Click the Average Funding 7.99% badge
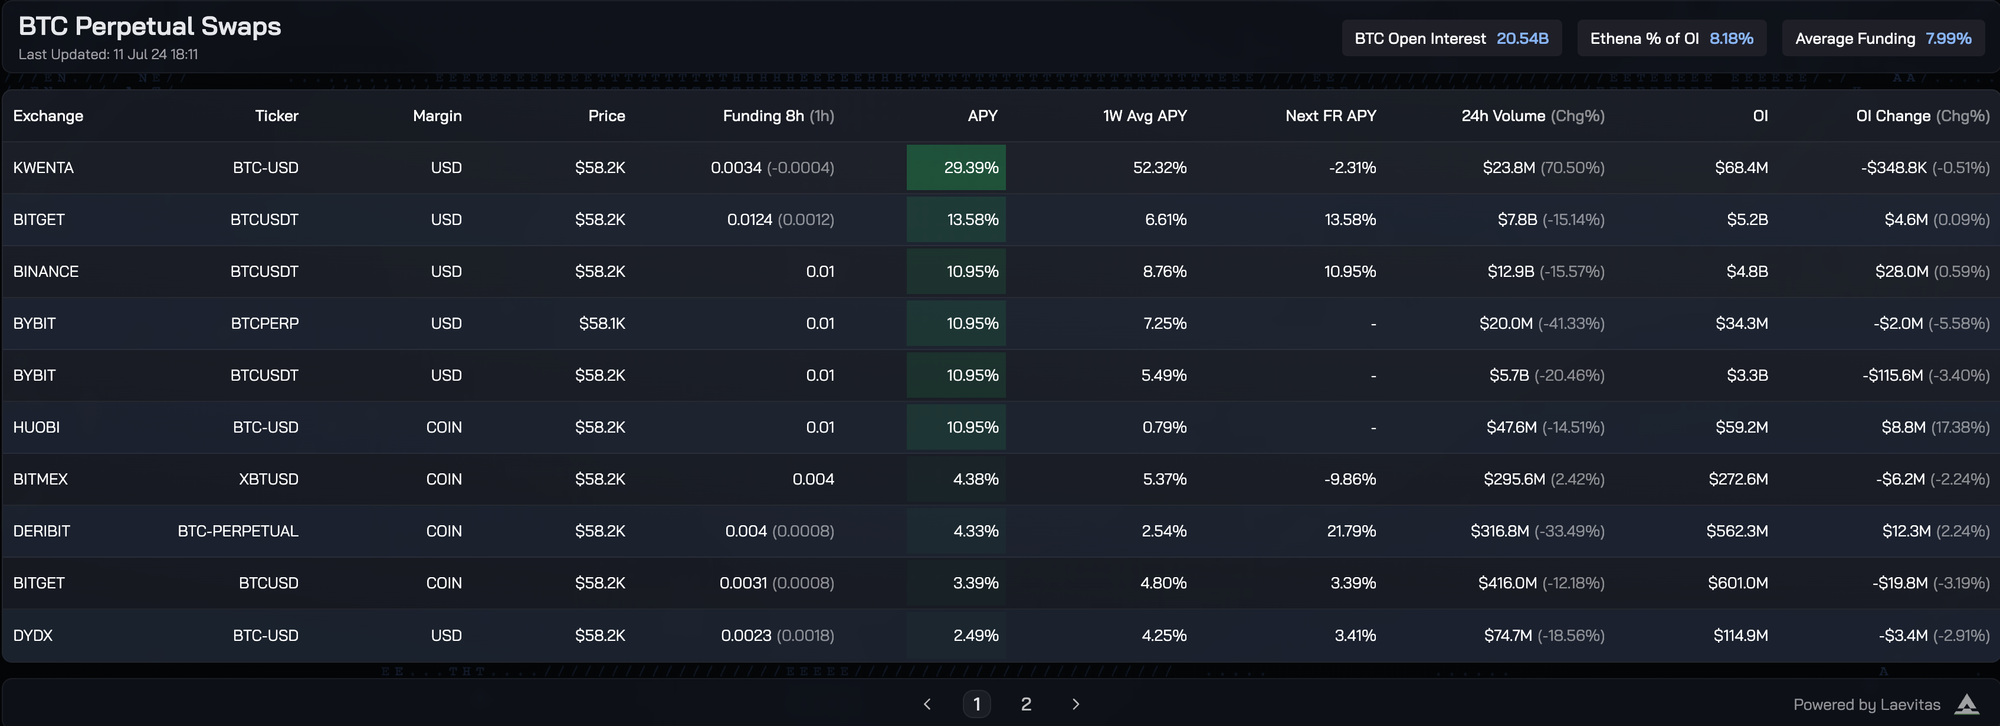This screenshot has height=726, width=2000. (x=1882, y=39)
